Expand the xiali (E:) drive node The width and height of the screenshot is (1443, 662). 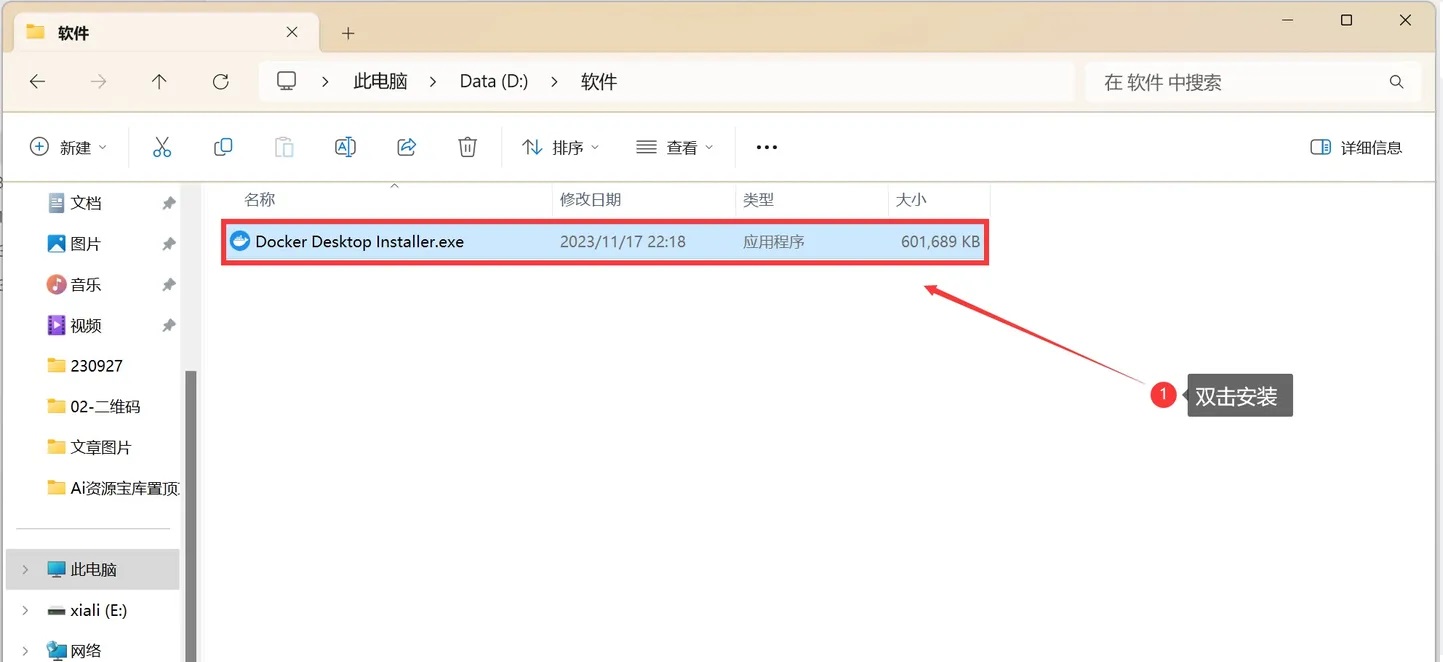[x=25, y=610]
